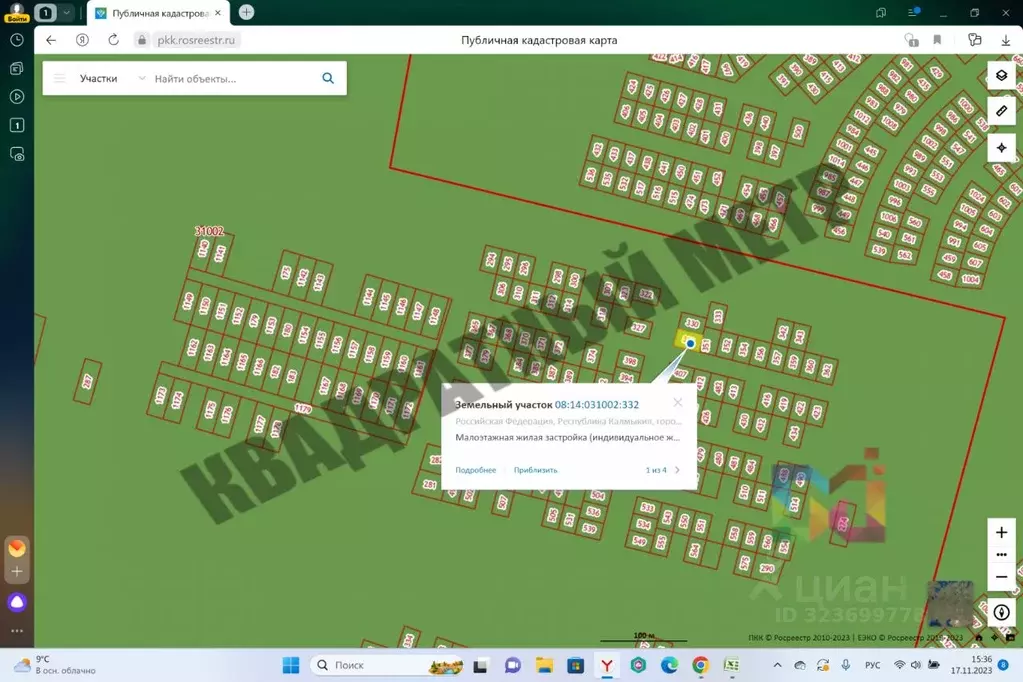Screen dimensions: 1023x682
Task: Select the measurement ruler tool
Action: 1001,111
